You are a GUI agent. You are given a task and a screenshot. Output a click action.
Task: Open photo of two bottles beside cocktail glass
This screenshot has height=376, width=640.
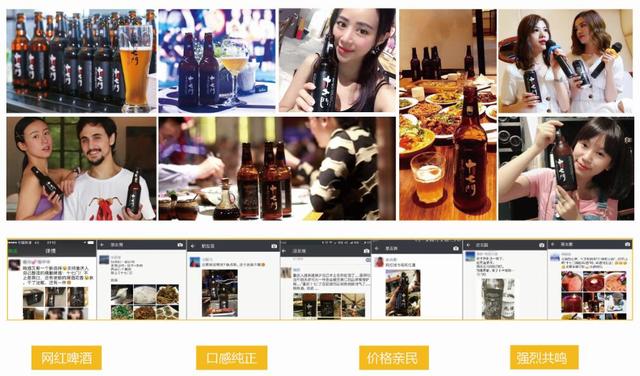click(217, 61)
